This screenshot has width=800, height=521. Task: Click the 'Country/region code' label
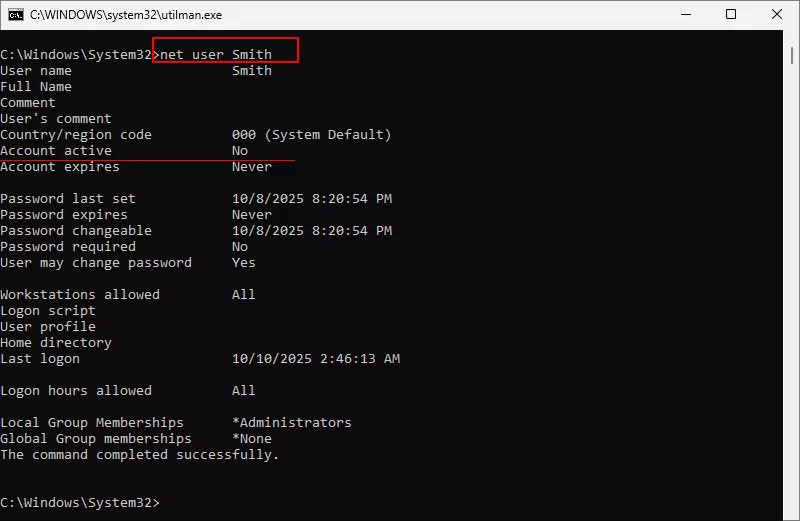76,135
